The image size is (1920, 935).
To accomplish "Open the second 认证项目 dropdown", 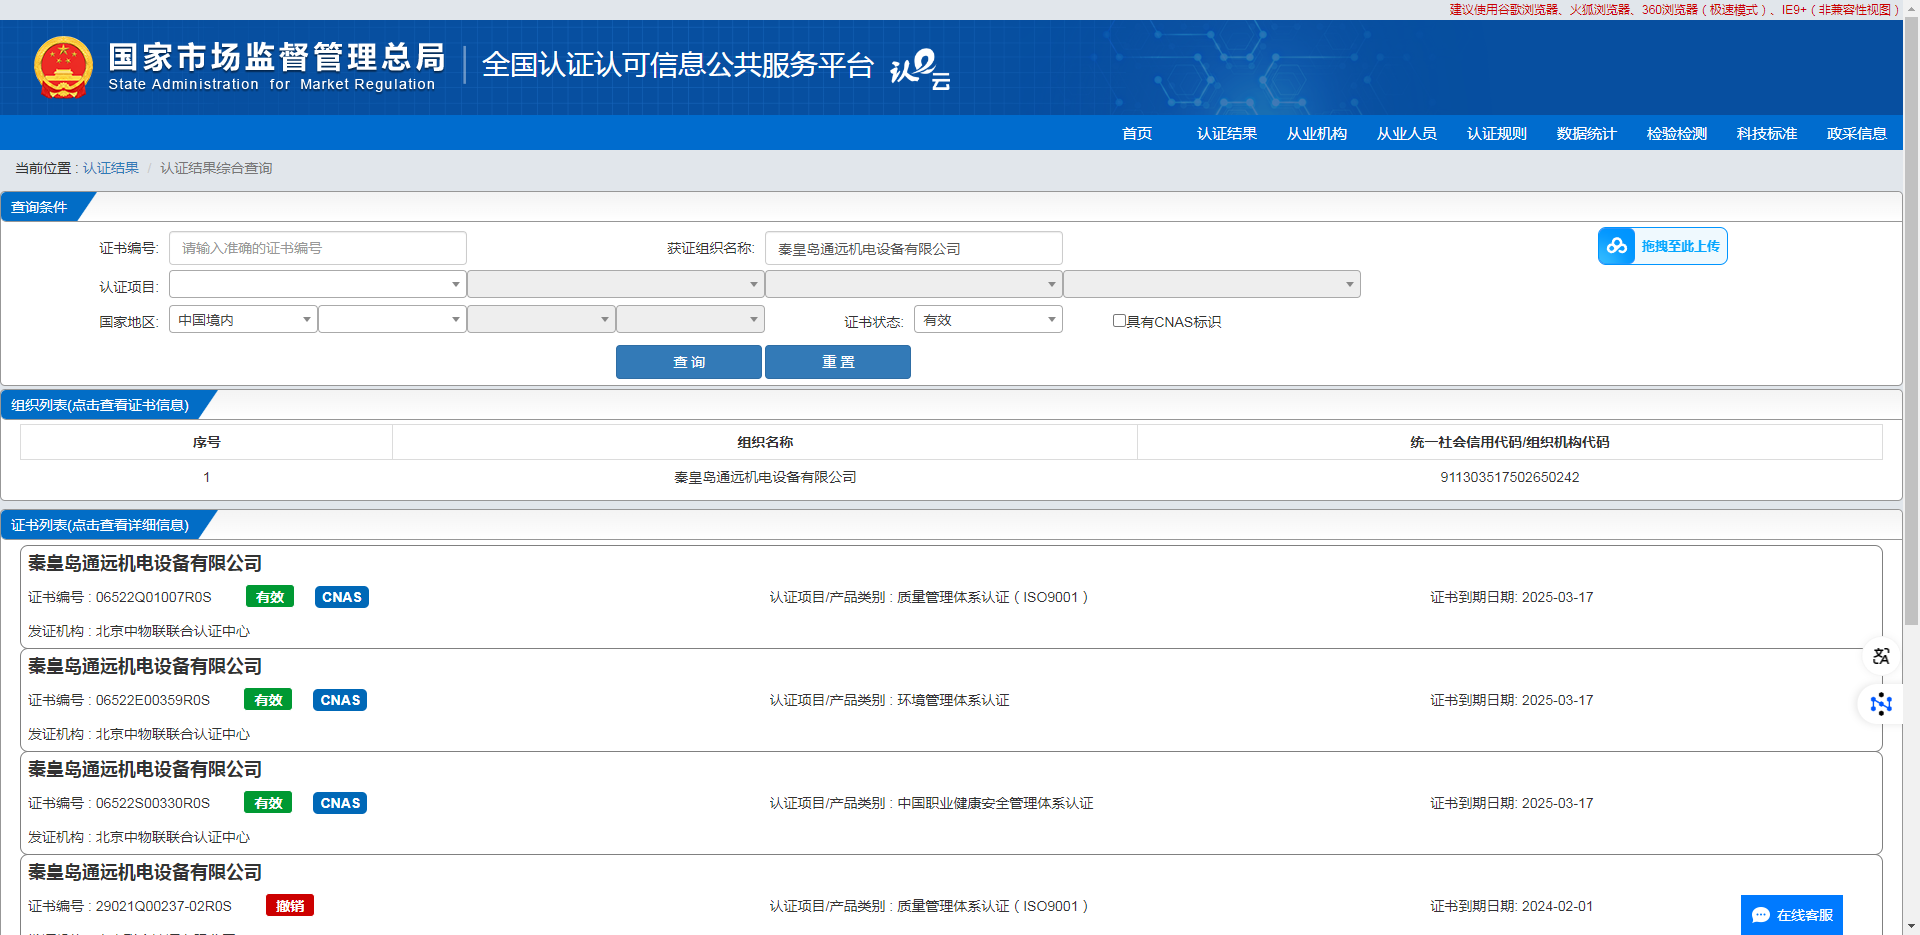I will [x=615, y=284].
